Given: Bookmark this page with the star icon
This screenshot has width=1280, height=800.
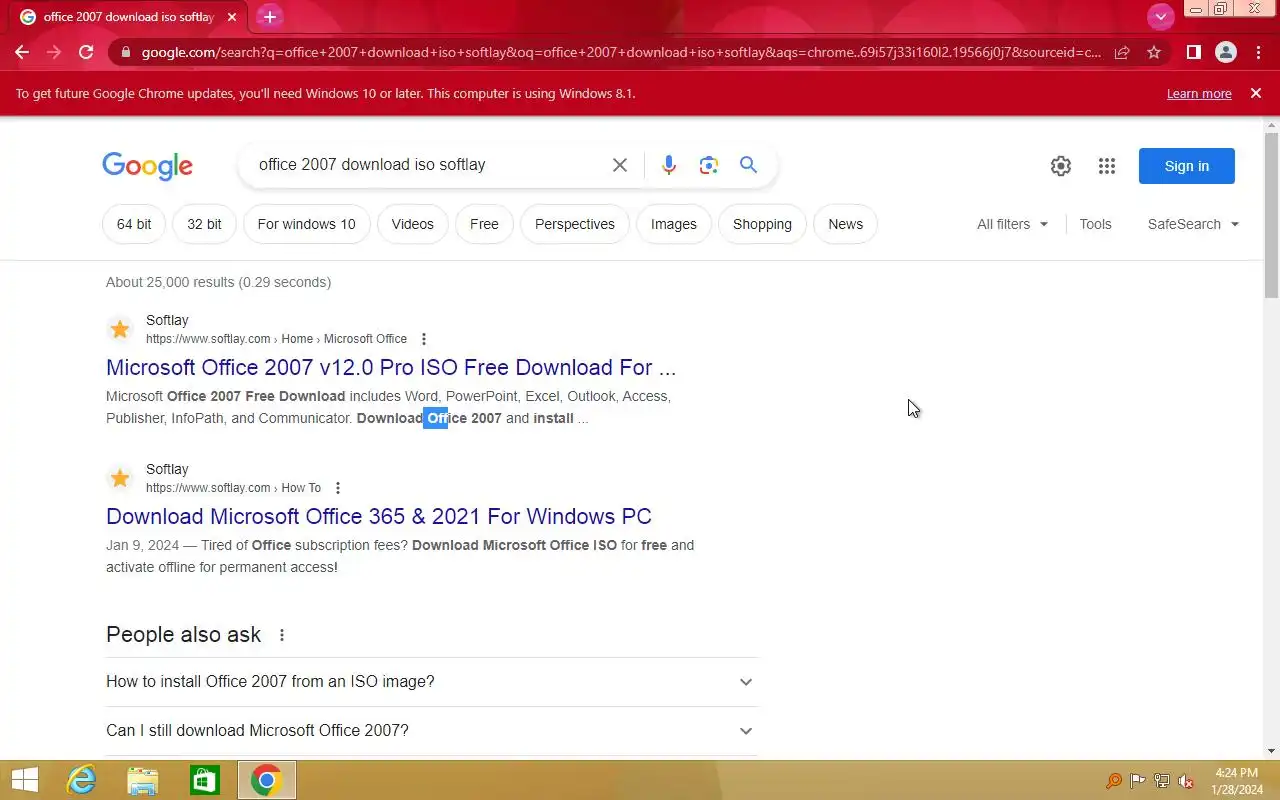Looking at the screenshot, I should coord(1154,52).
